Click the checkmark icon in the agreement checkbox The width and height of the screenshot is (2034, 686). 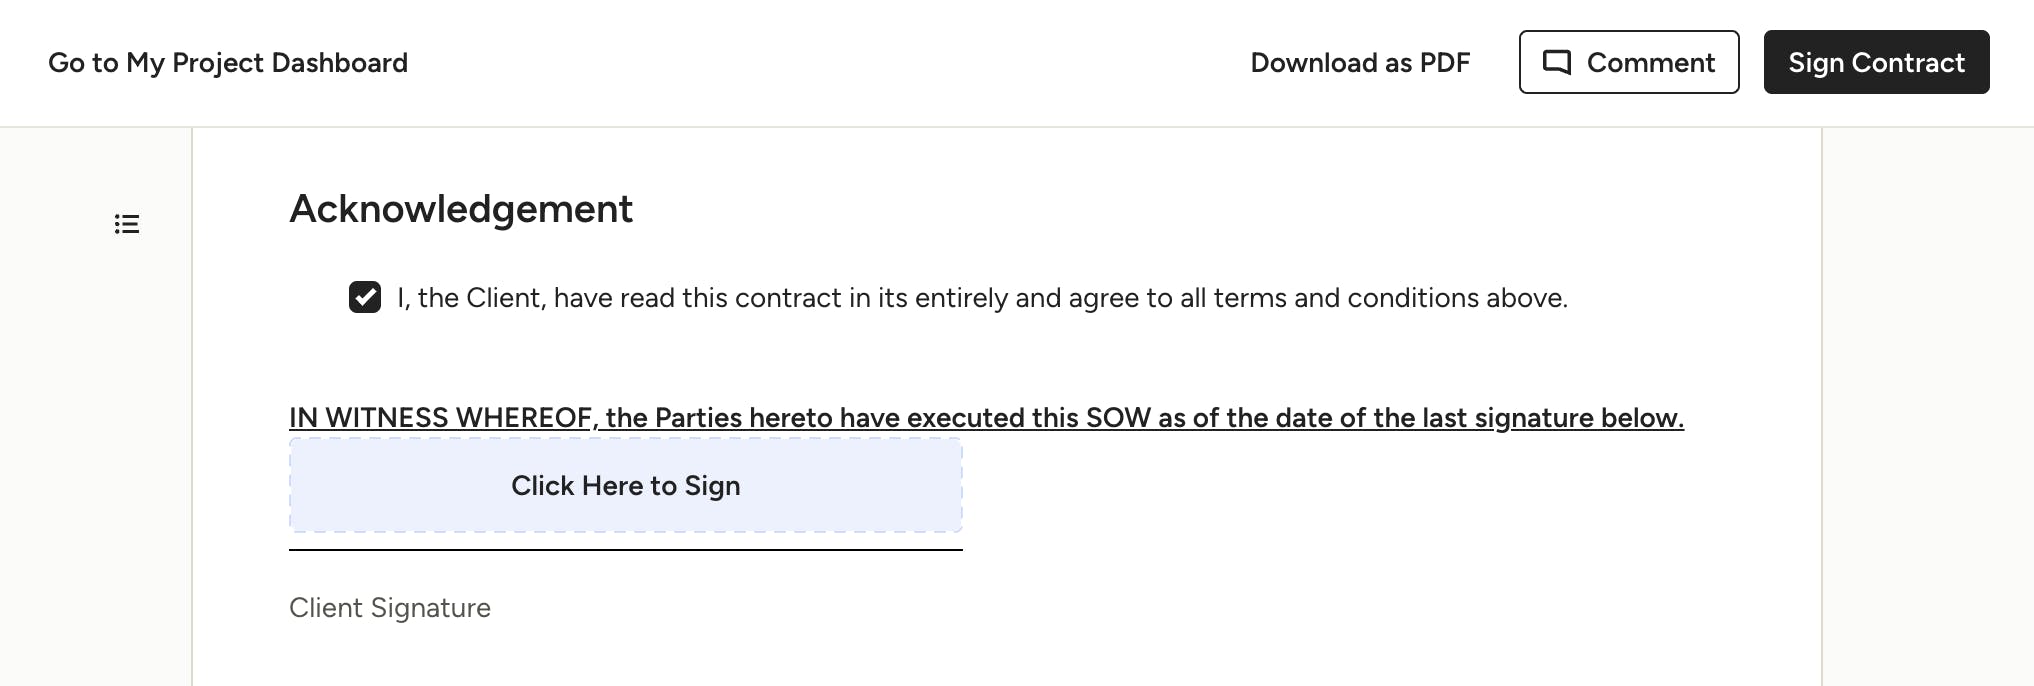pos(365,297)
